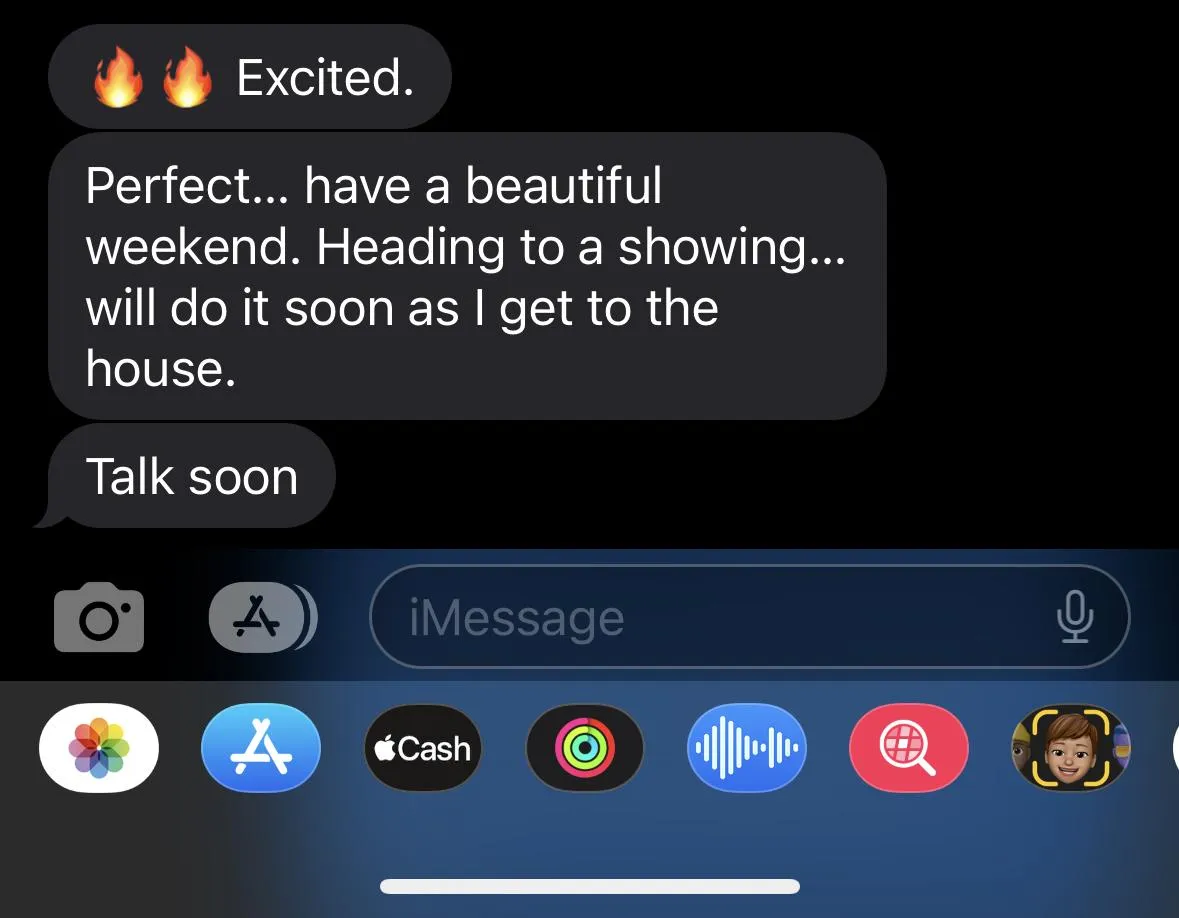
Task: Start dictation with microphone icon
Action: tap(1075, 617)
